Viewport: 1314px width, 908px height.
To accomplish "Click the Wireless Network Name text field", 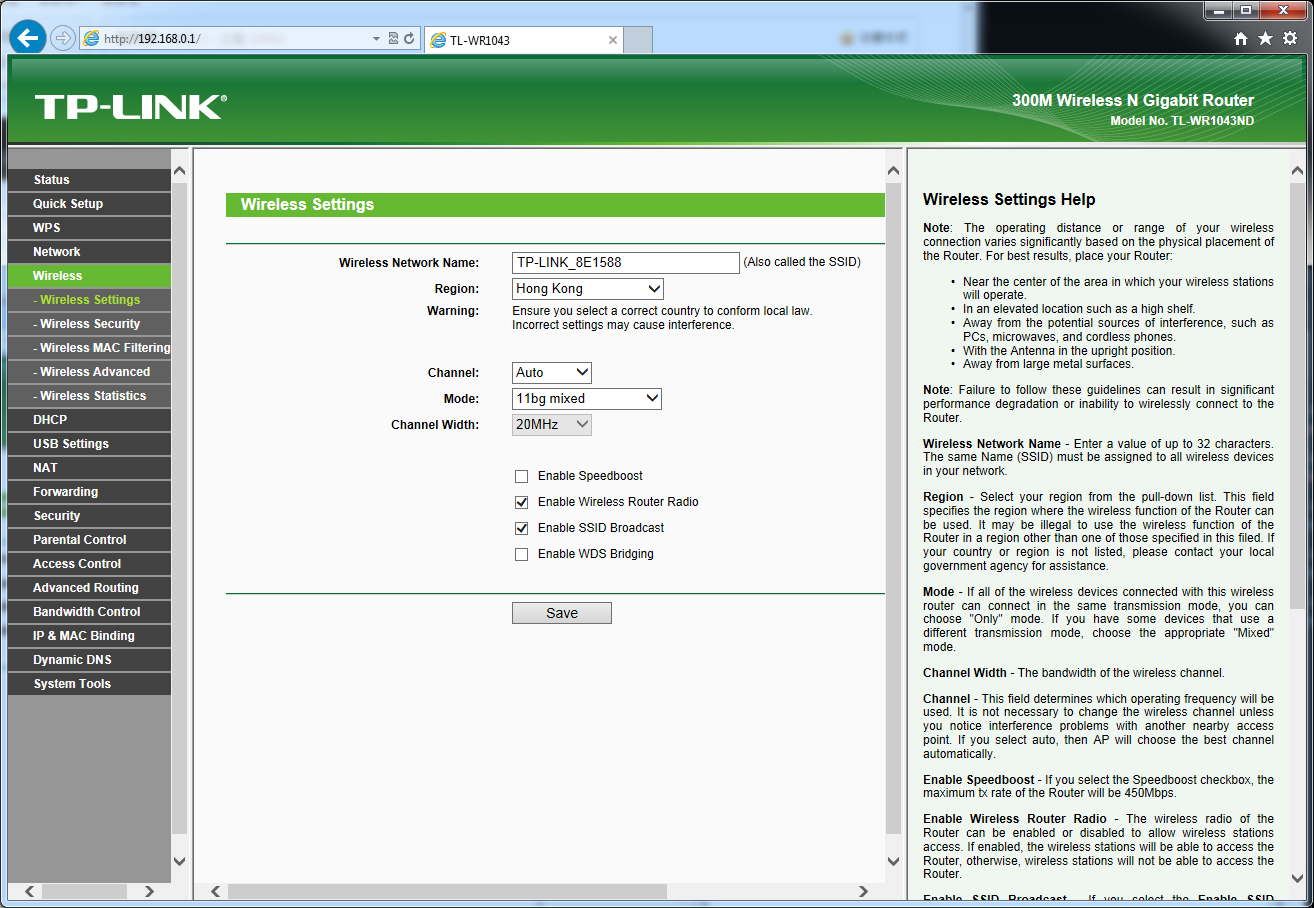I will coord(625,263).
